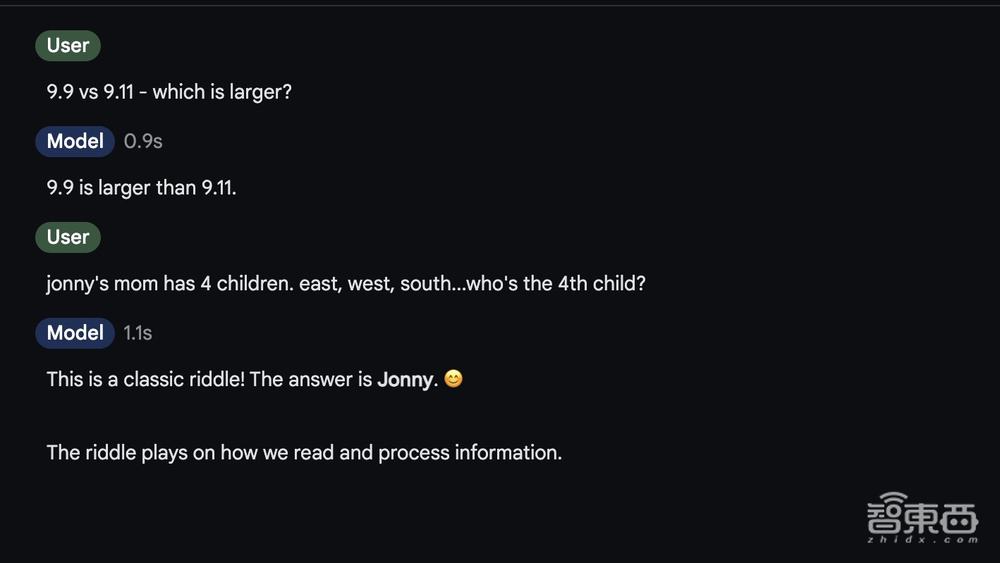Click the User badge above the jonny riddle
Image resolution: width=1000 pixels, height=563 pixels.
click(68, 237)
